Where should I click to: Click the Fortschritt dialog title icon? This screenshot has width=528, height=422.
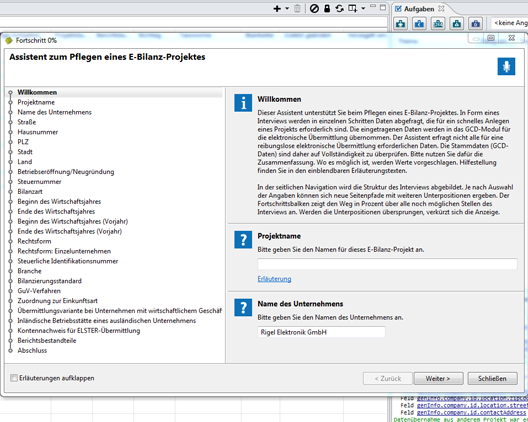(x=9, y=40)
